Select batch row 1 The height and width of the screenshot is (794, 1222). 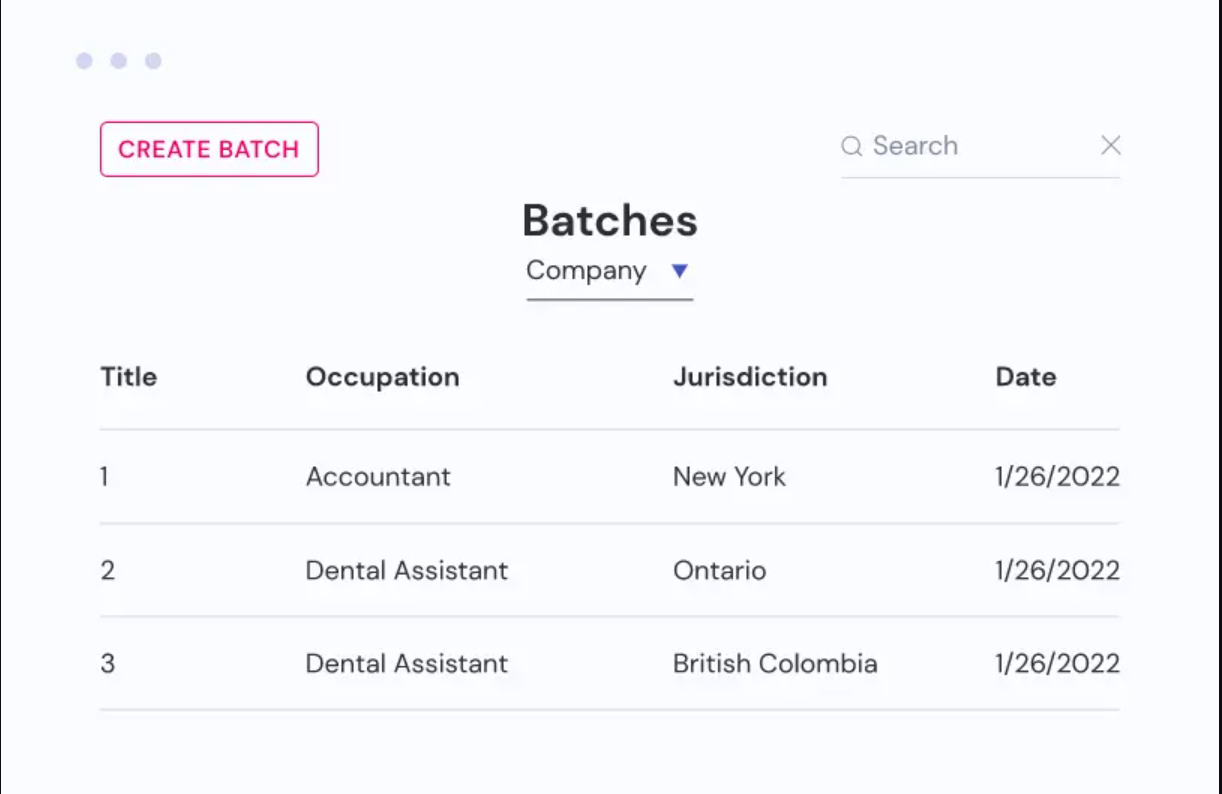coord(104,476)
